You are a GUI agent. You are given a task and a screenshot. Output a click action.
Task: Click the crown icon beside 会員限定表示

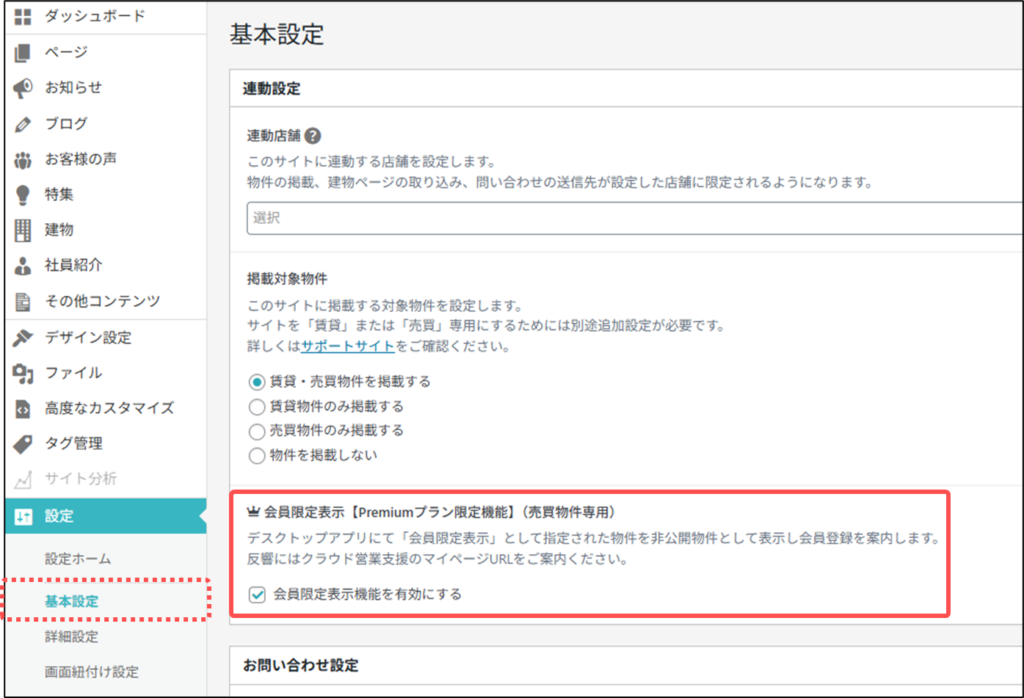[253, 513]
